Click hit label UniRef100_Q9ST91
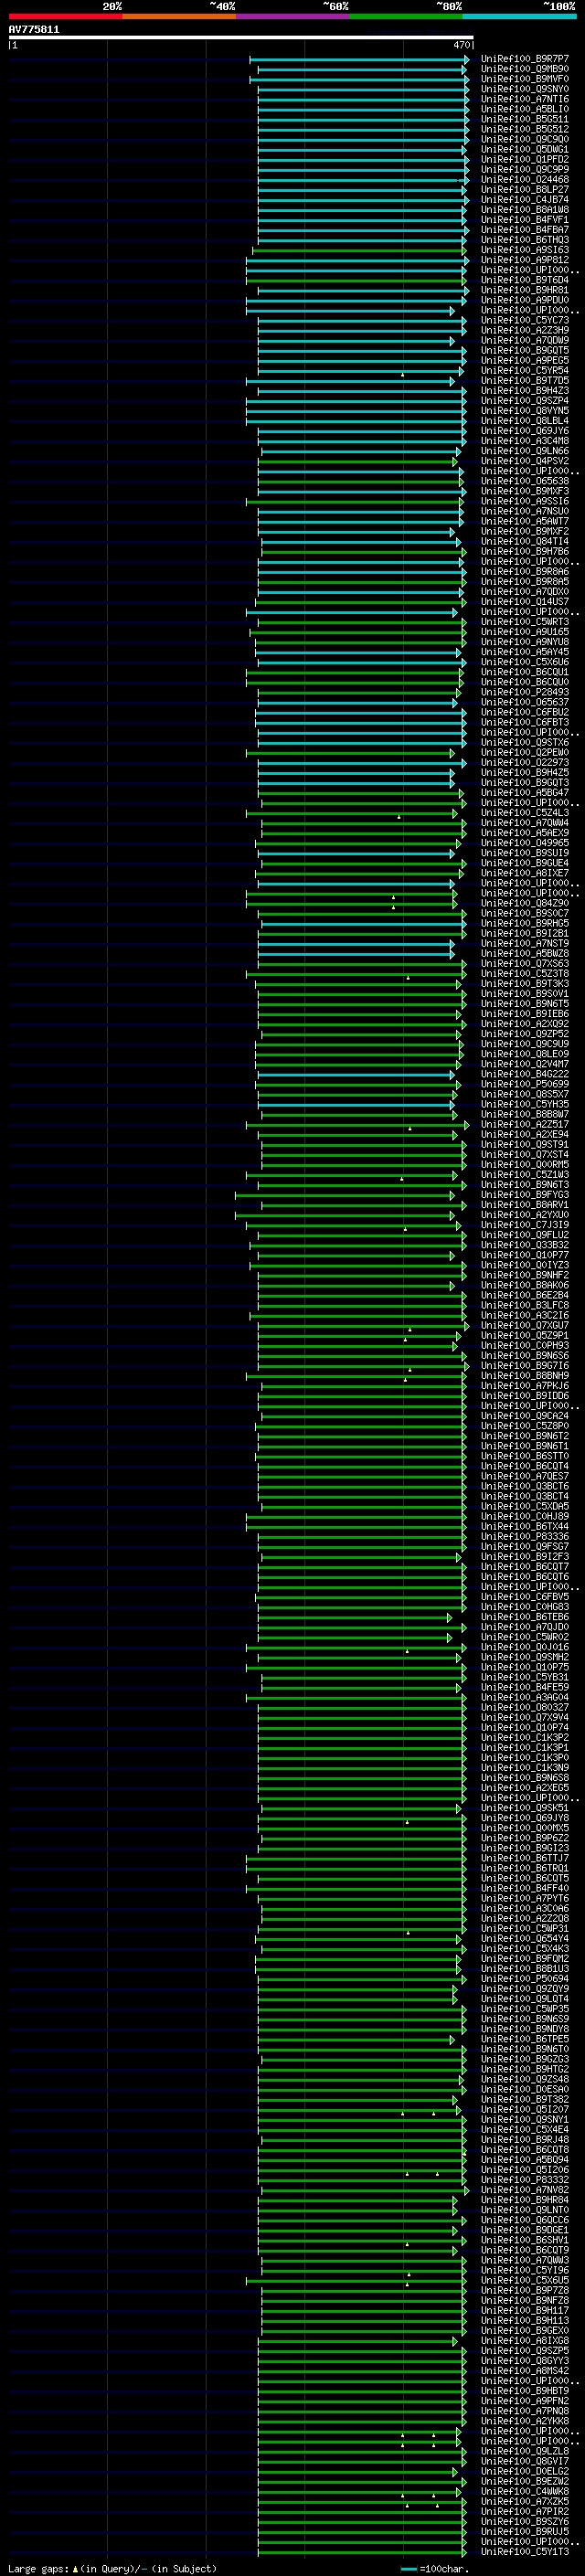Viewport: 585px width, 2576px height. 524,1144
